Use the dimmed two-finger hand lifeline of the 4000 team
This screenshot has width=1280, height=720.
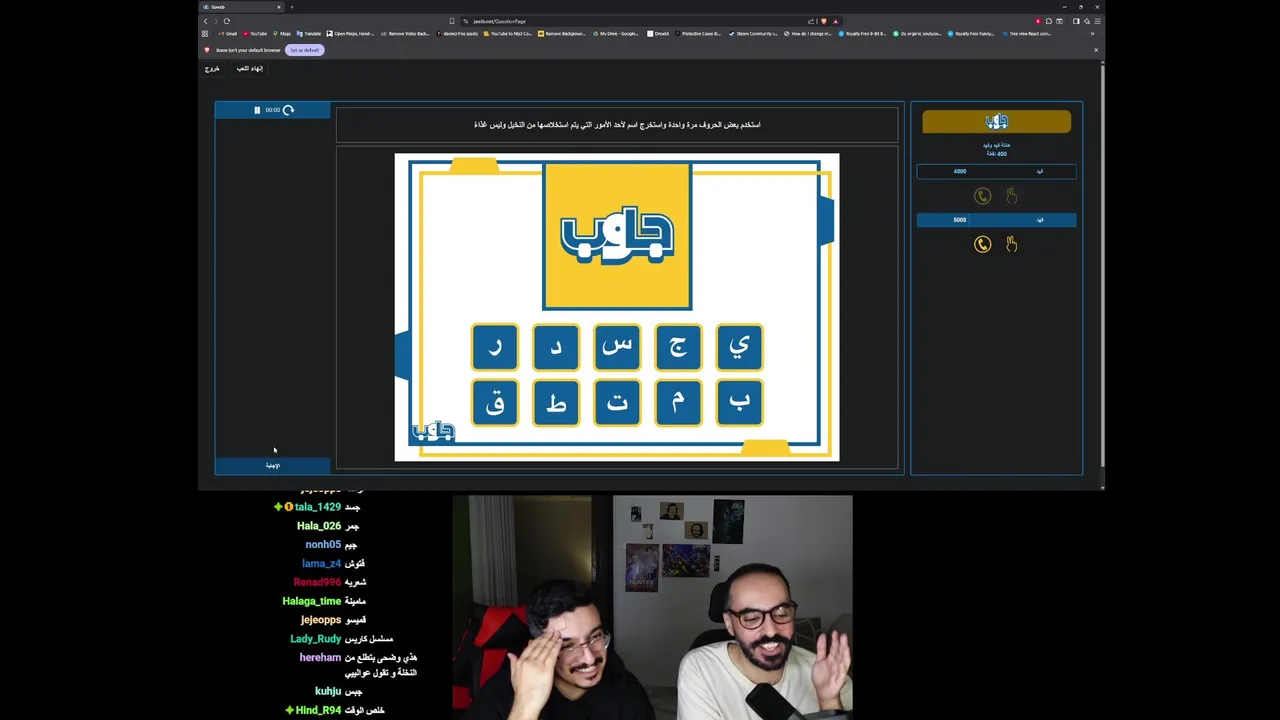[x=1011, y=196]
